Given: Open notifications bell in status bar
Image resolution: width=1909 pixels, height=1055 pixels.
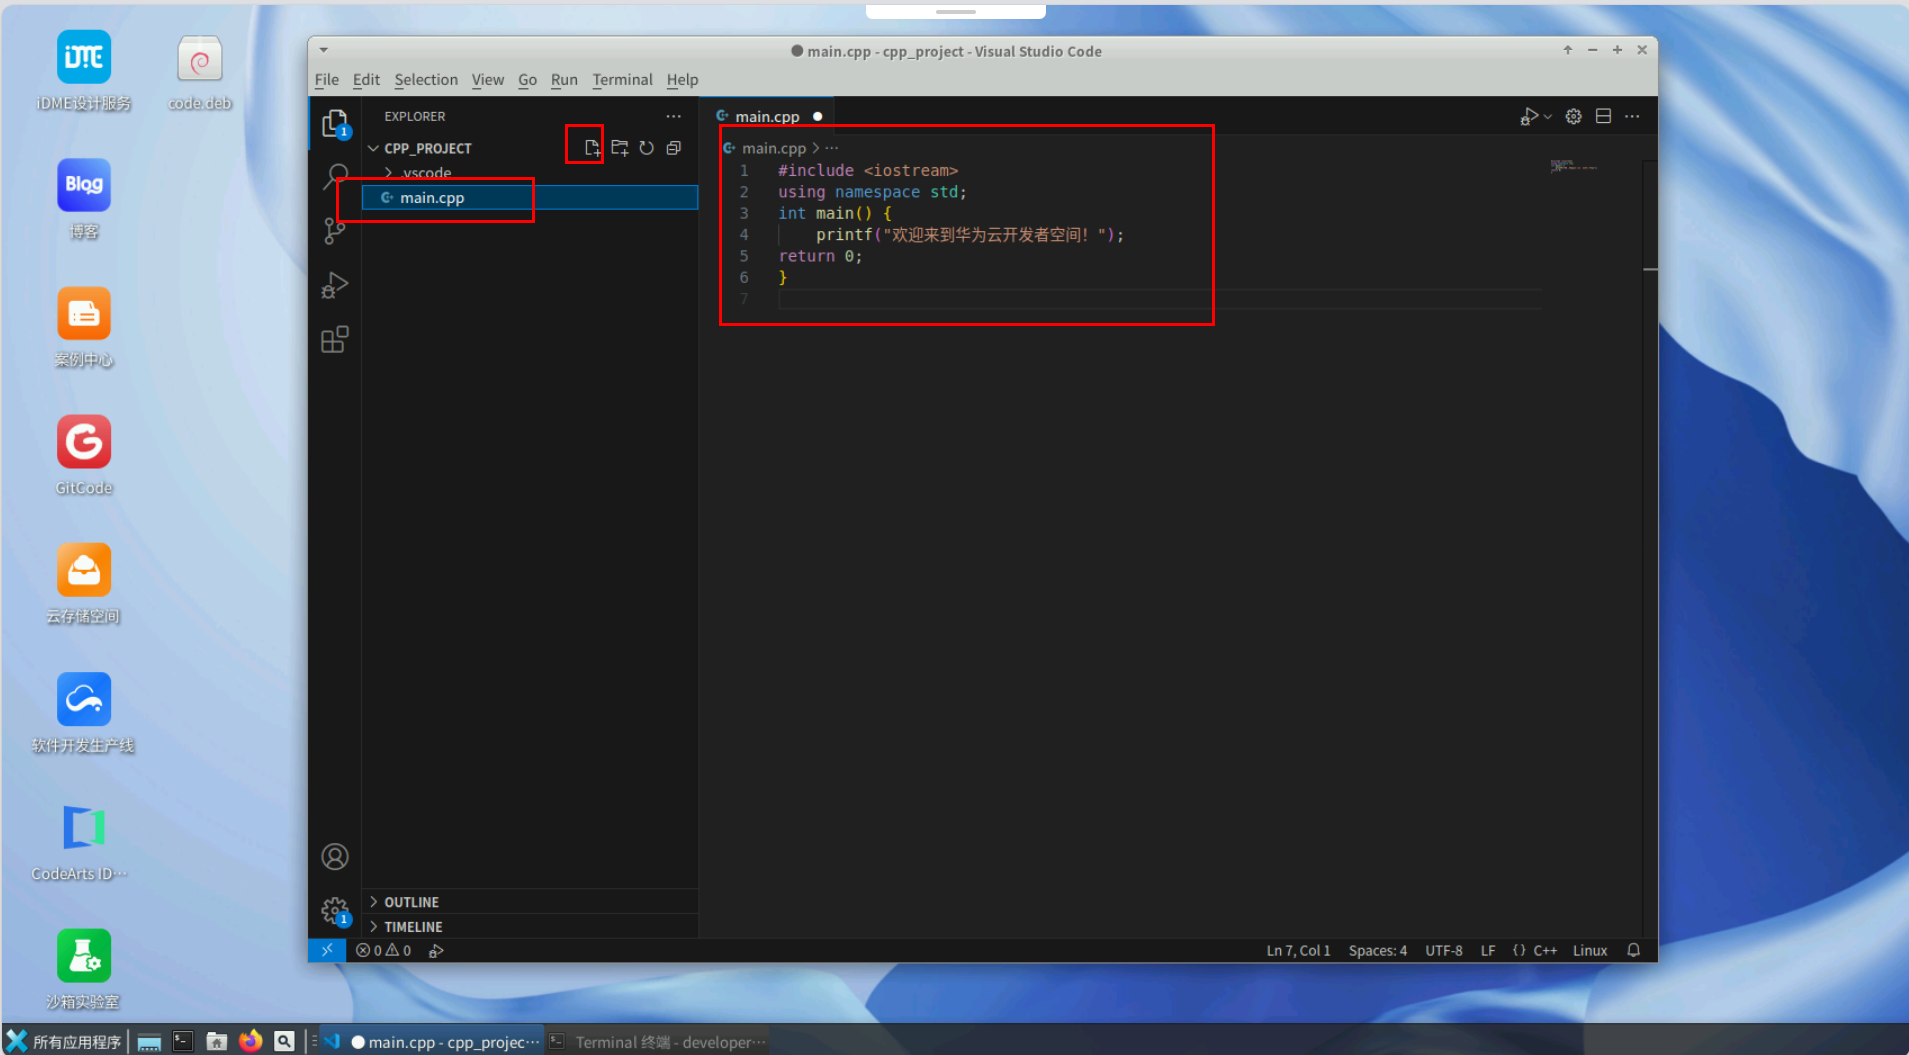Looking at the screenshot, I should coord(1633,950).
